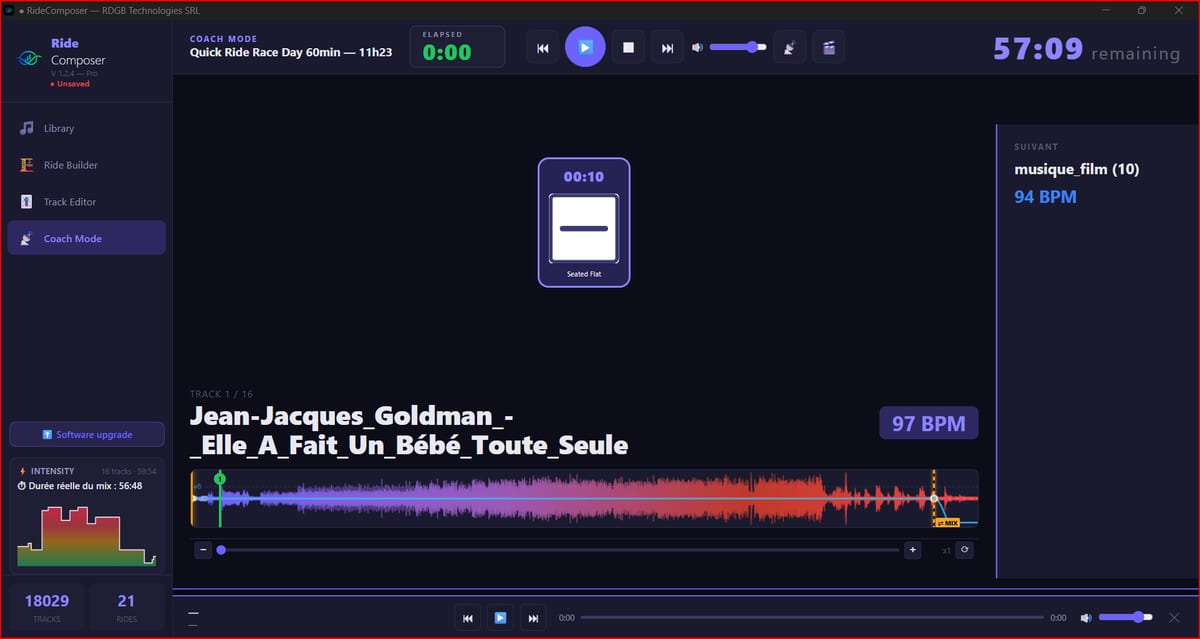Viewport: 1200px width, 639px height.
Task: Stop the ride playback in header
Action: tap(628, 47)
